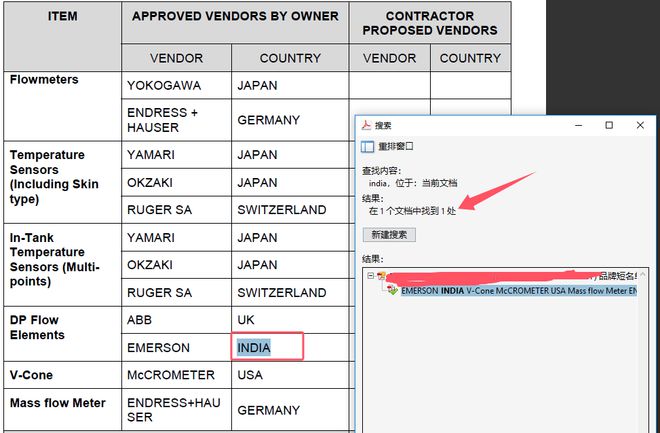Click the ENDRESS+HAUSER cell in Mass flow Meter row

click(x=176, y=409)
